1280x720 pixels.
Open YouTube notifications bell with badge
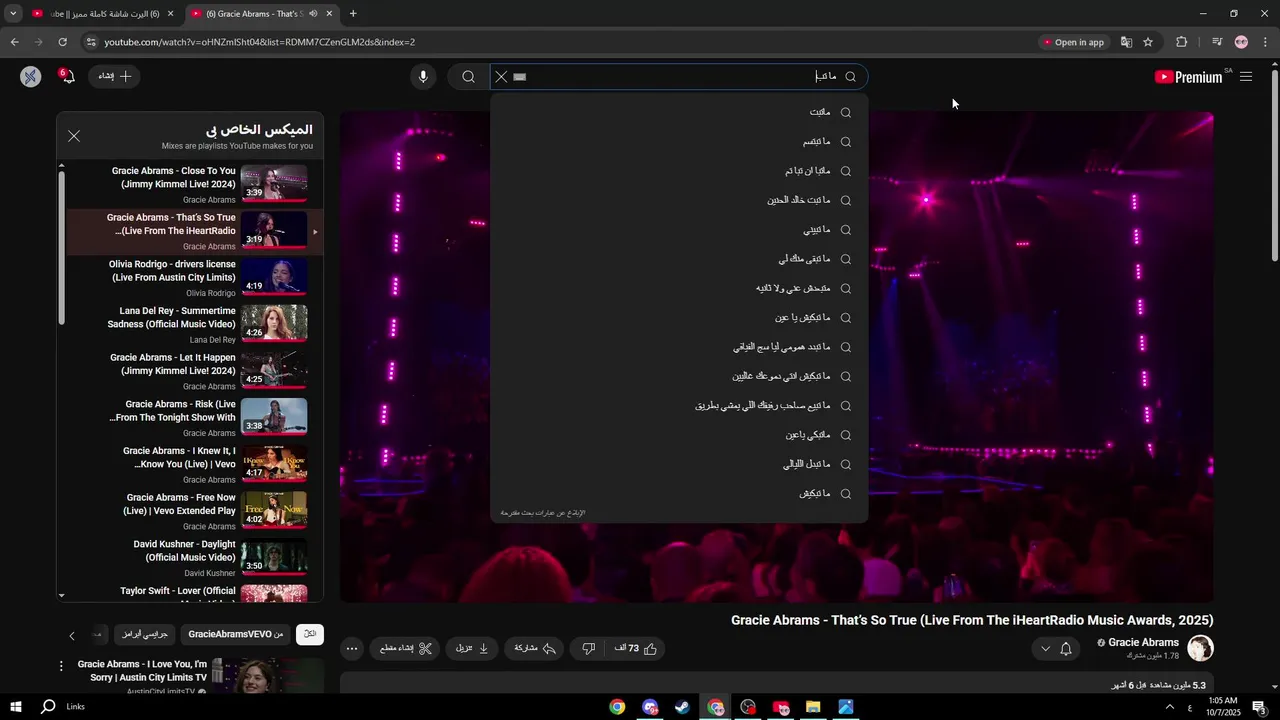tap(67, 76)
